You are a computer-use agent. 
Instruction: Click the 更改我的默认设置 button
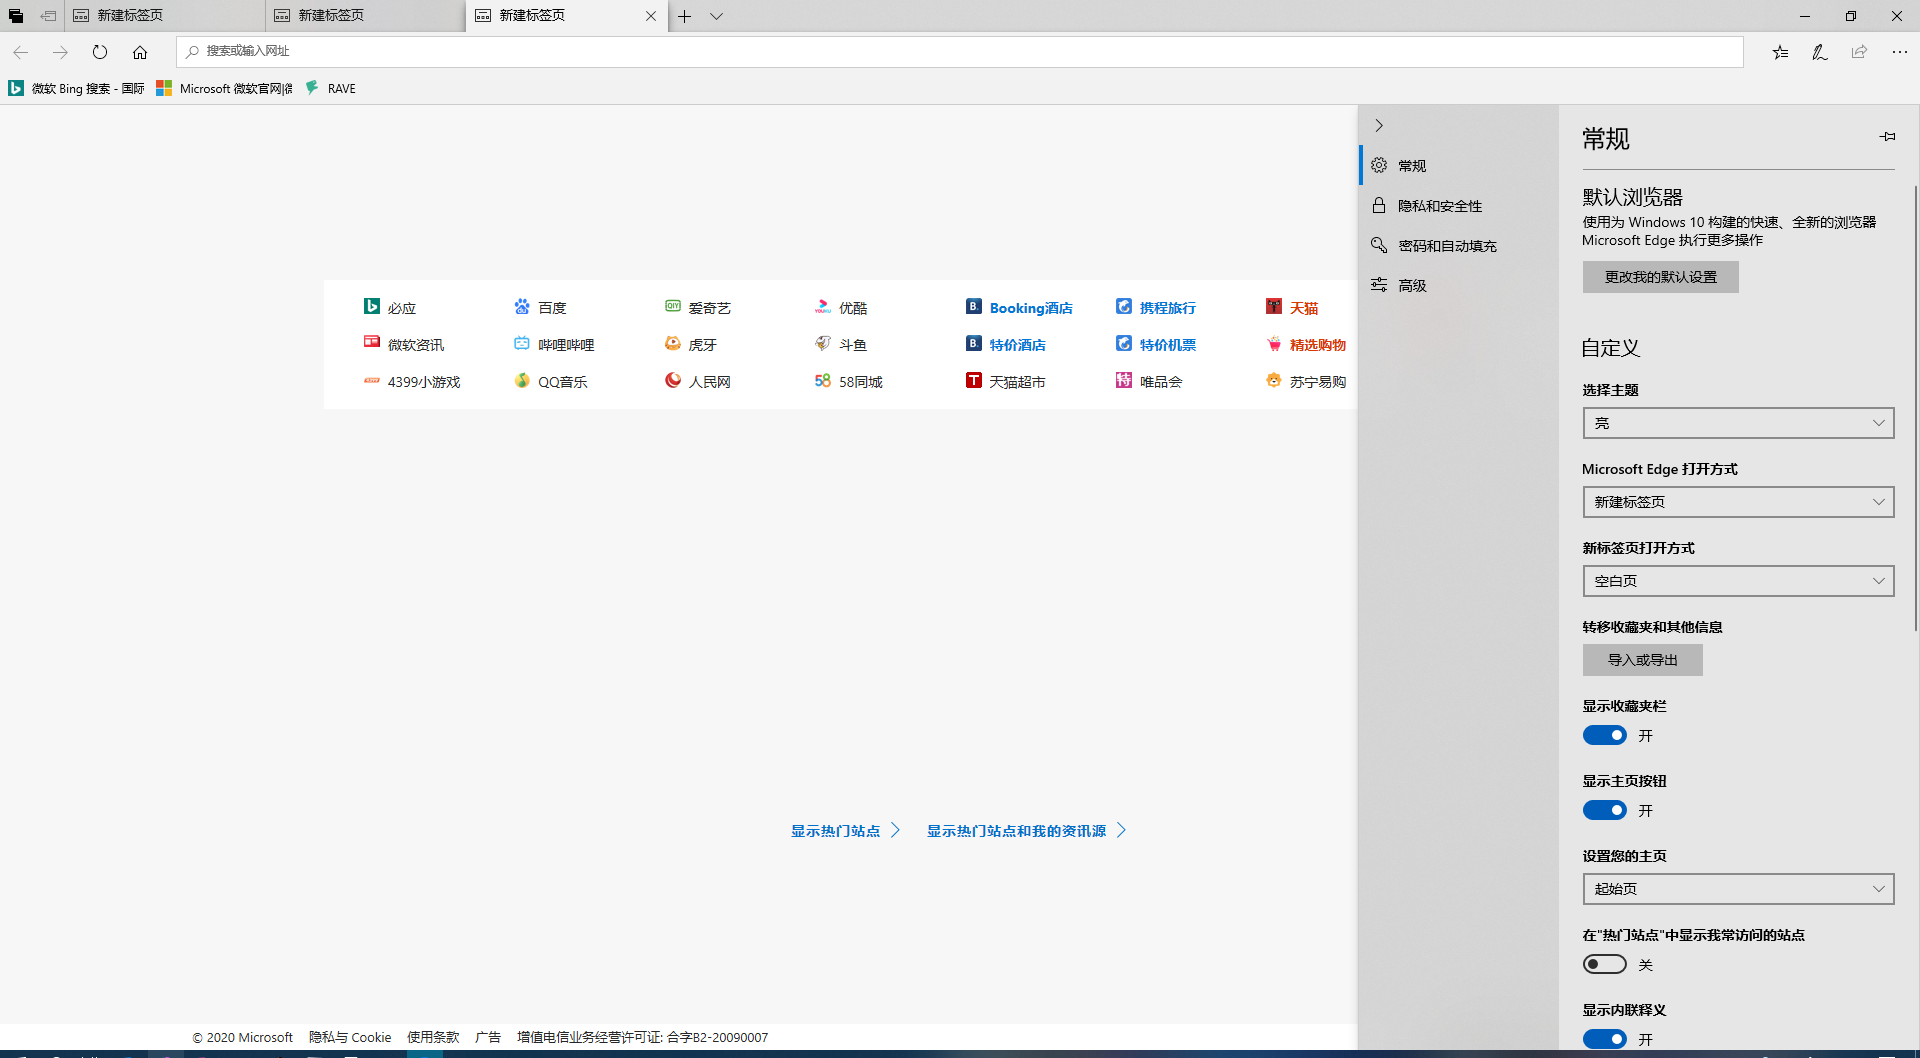coord(1660,277)
